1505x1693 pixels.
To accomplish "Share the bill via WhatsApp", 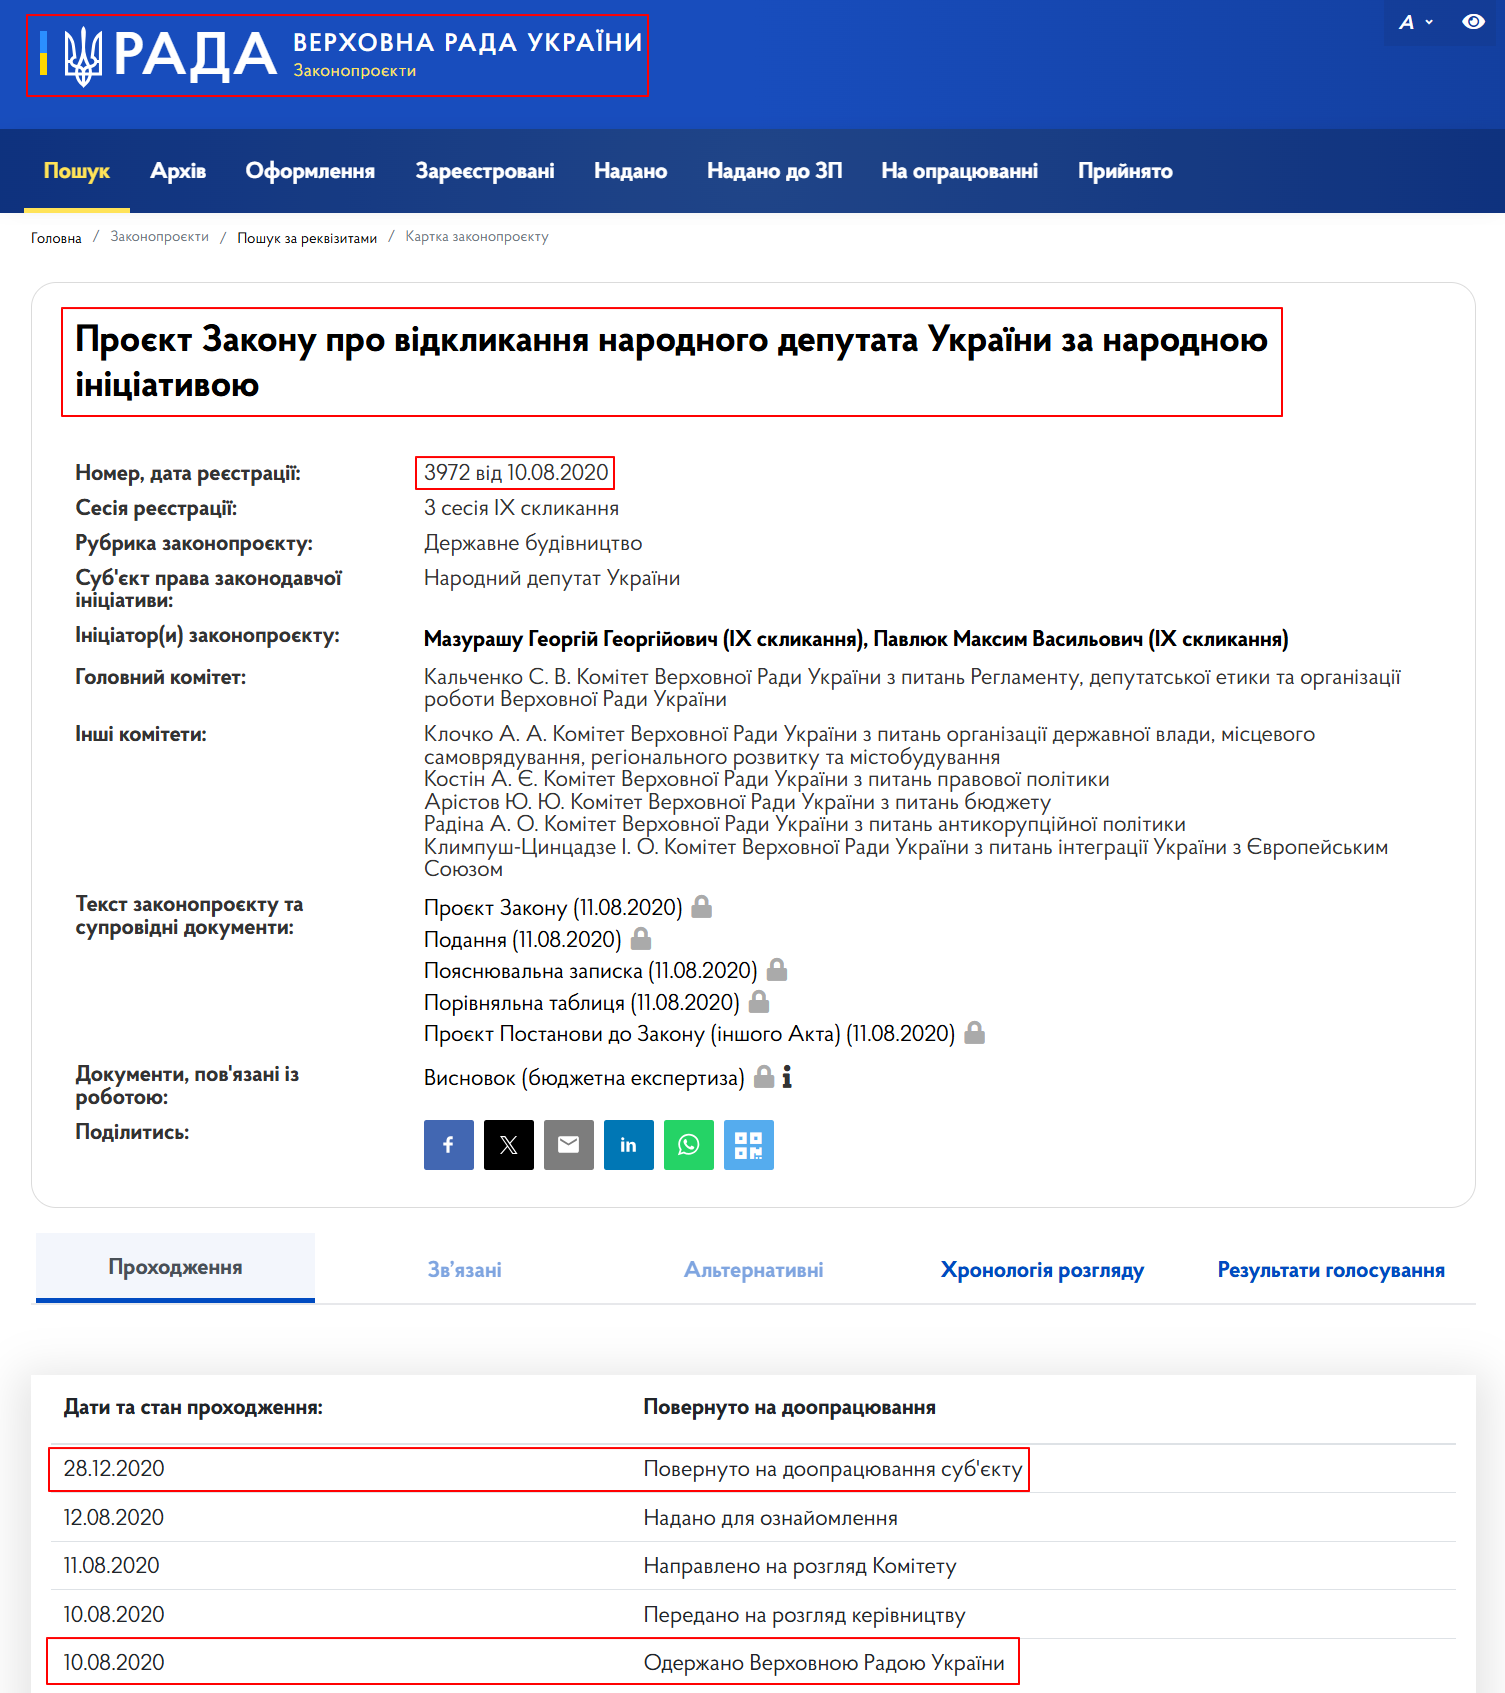I will [689, 1145].
